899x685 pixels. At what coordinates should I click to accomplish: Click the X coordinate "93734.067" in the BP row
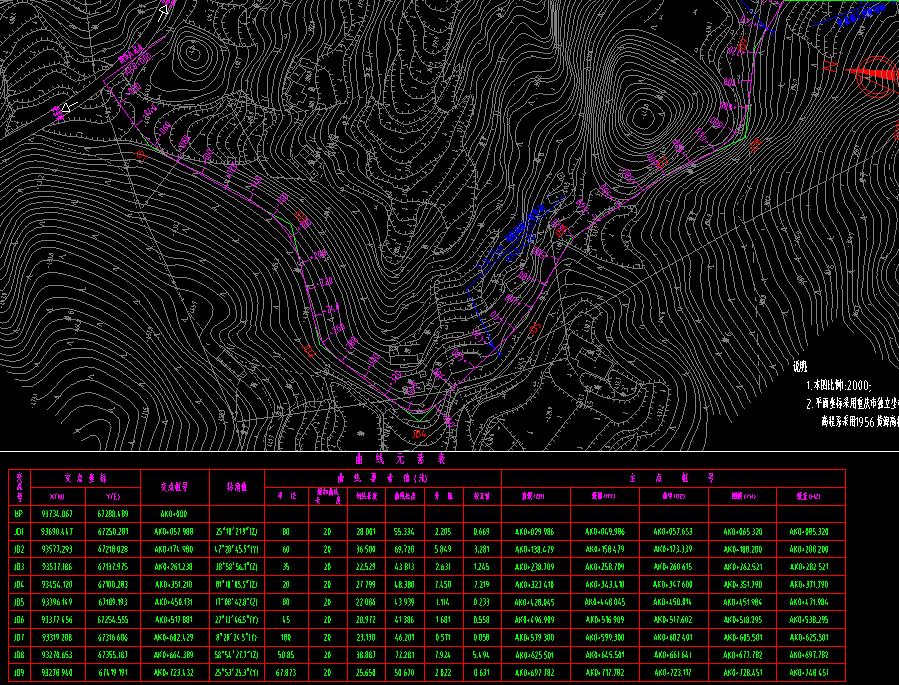pyautogui.click(x=57, y=514)
